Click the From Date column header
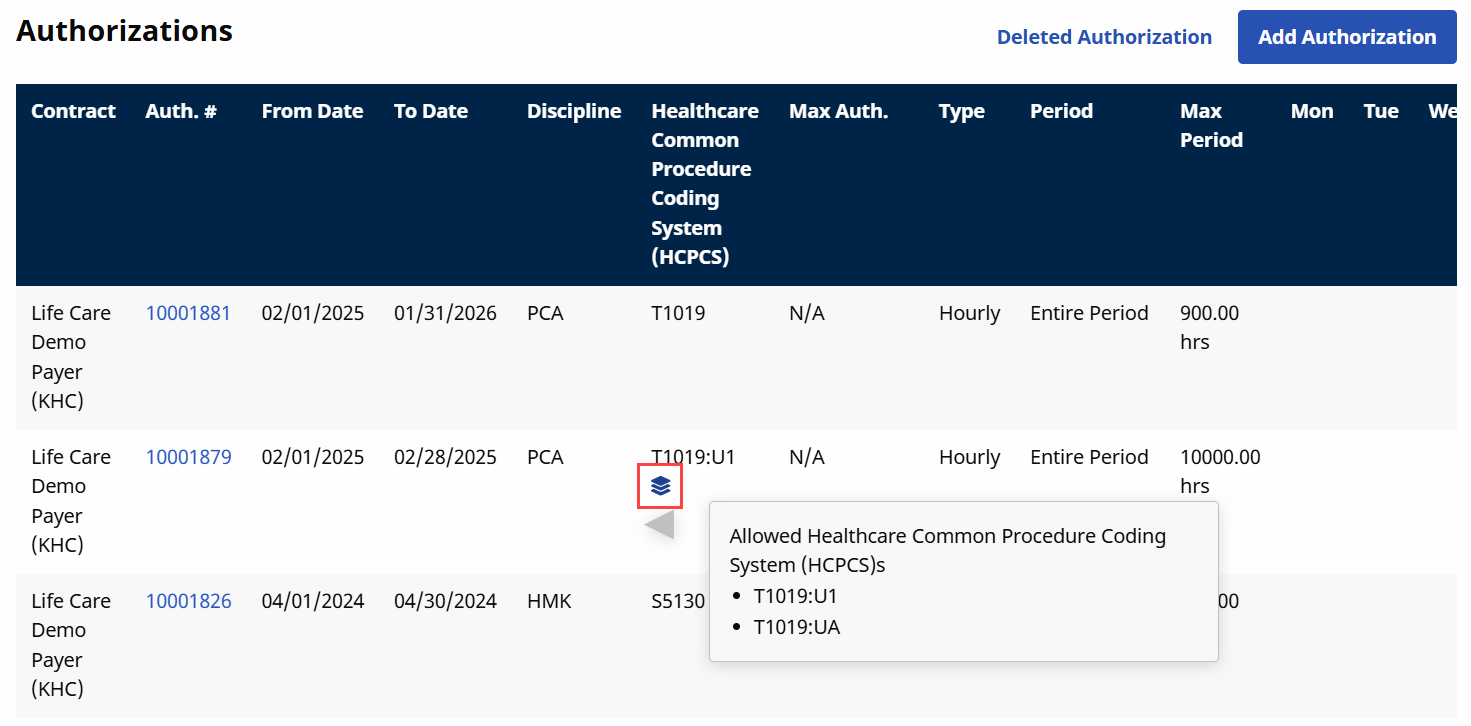Image resolution: width=1471 pixels, height=726 pixels. (312, 111)
